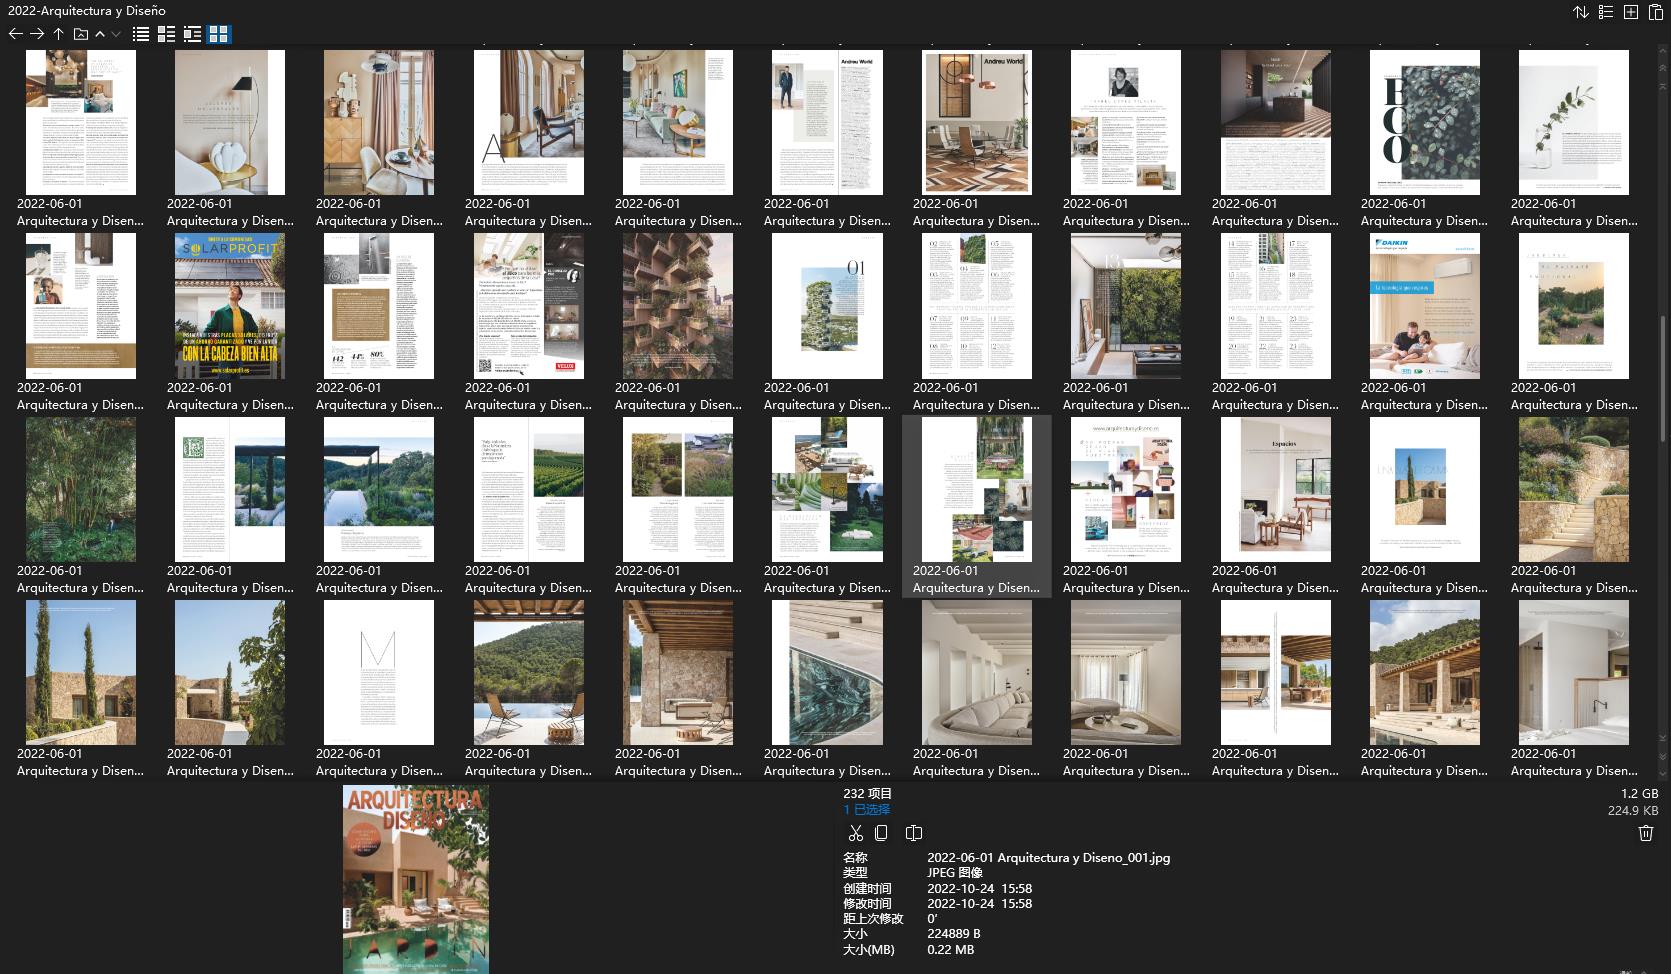Open the SOLAR PROFIT page thumbnail
1671x974 pixels.
(230, 305)
